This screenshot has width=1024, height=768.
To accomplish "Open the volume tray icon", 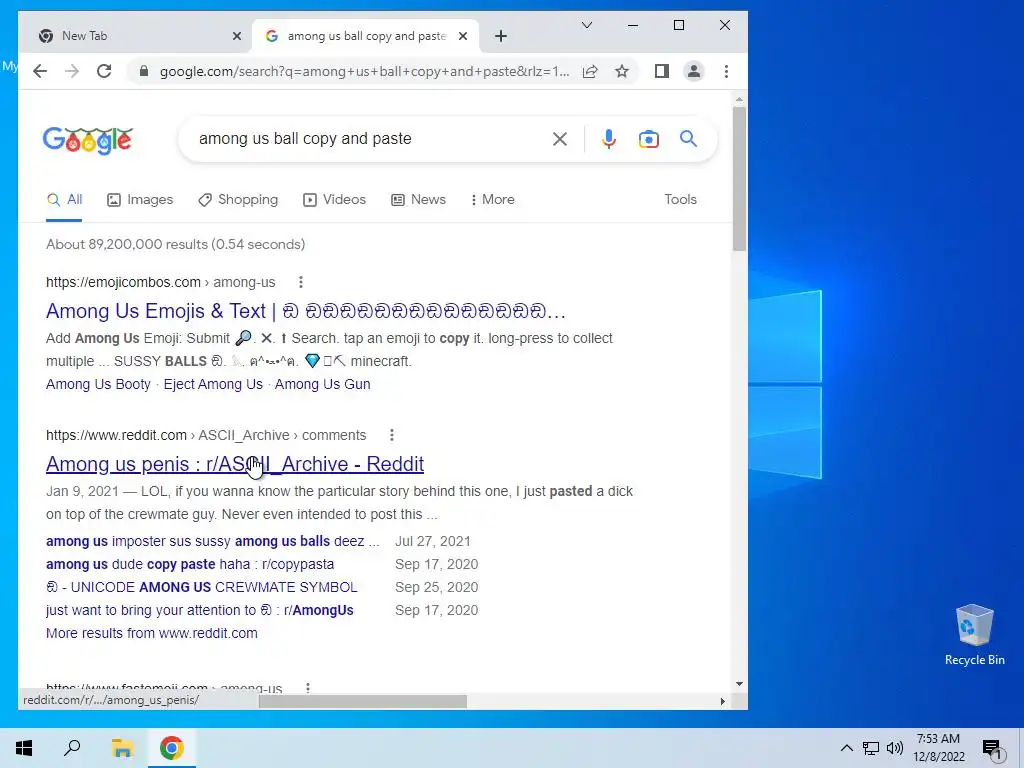I will pos(895,748).
